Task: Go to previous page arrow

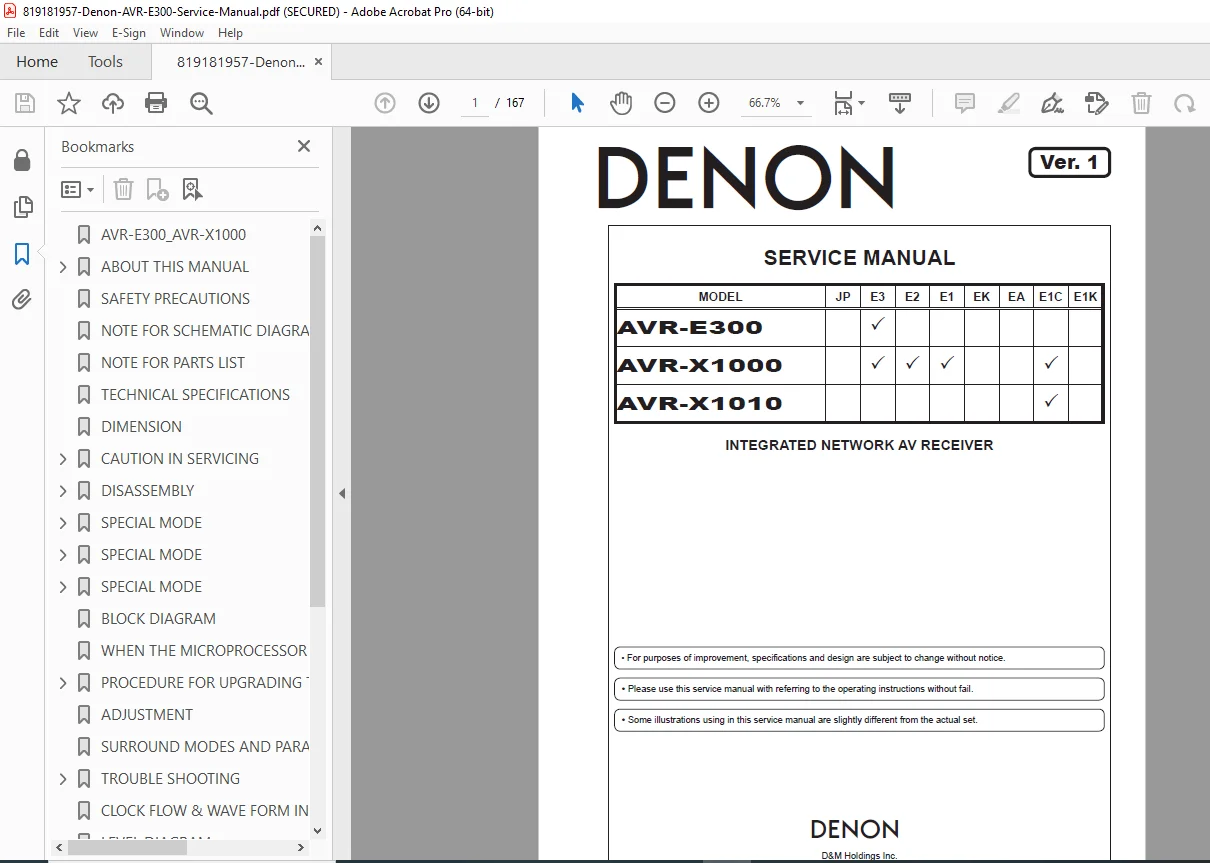Action: 385,103
